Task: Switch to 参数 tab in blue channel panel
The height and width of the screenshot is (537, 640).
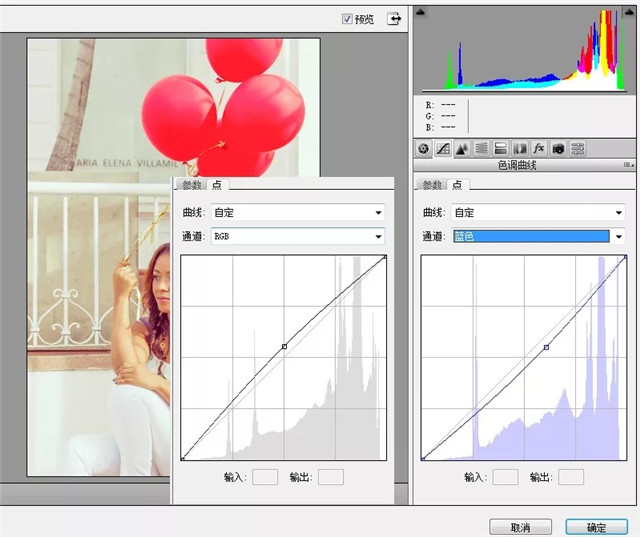Action: click(431, 185)
